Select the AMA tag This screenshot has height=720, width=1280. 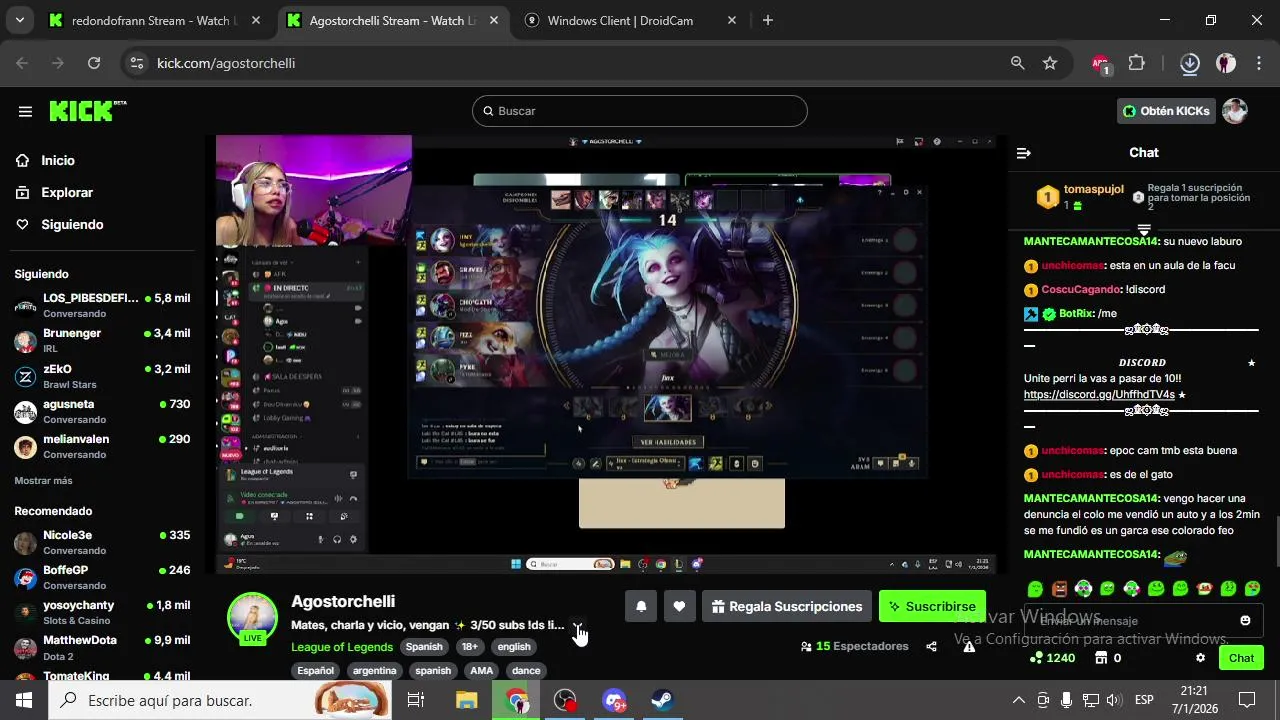(482, 671)
